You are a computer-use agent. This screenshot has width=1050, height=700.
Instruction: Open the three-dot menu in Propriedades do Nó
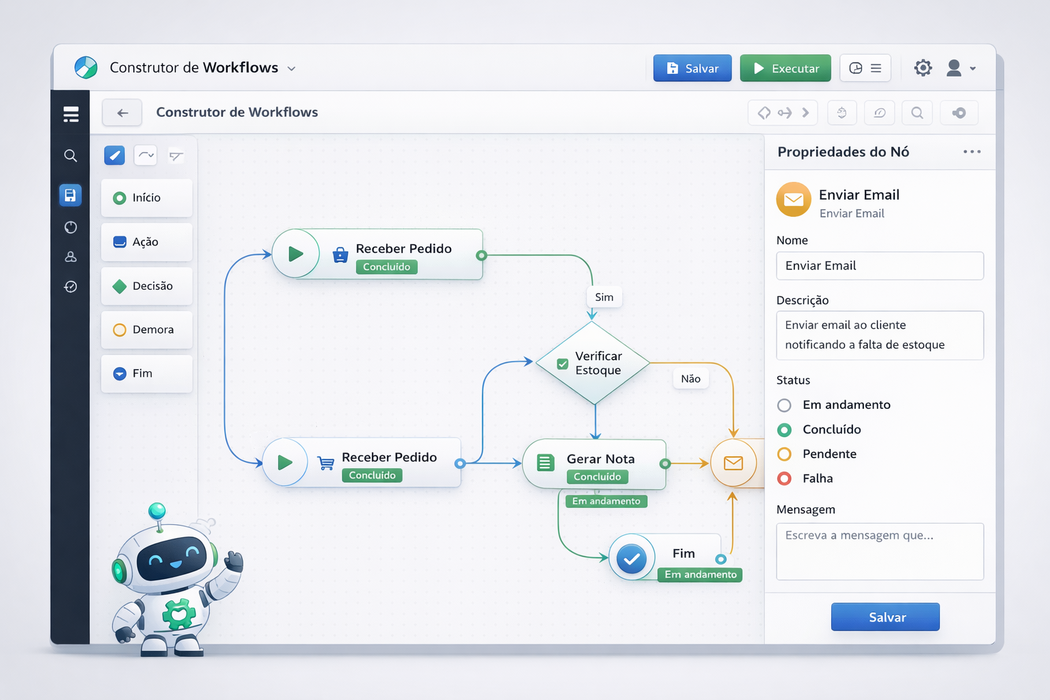[x=971, y=152]
